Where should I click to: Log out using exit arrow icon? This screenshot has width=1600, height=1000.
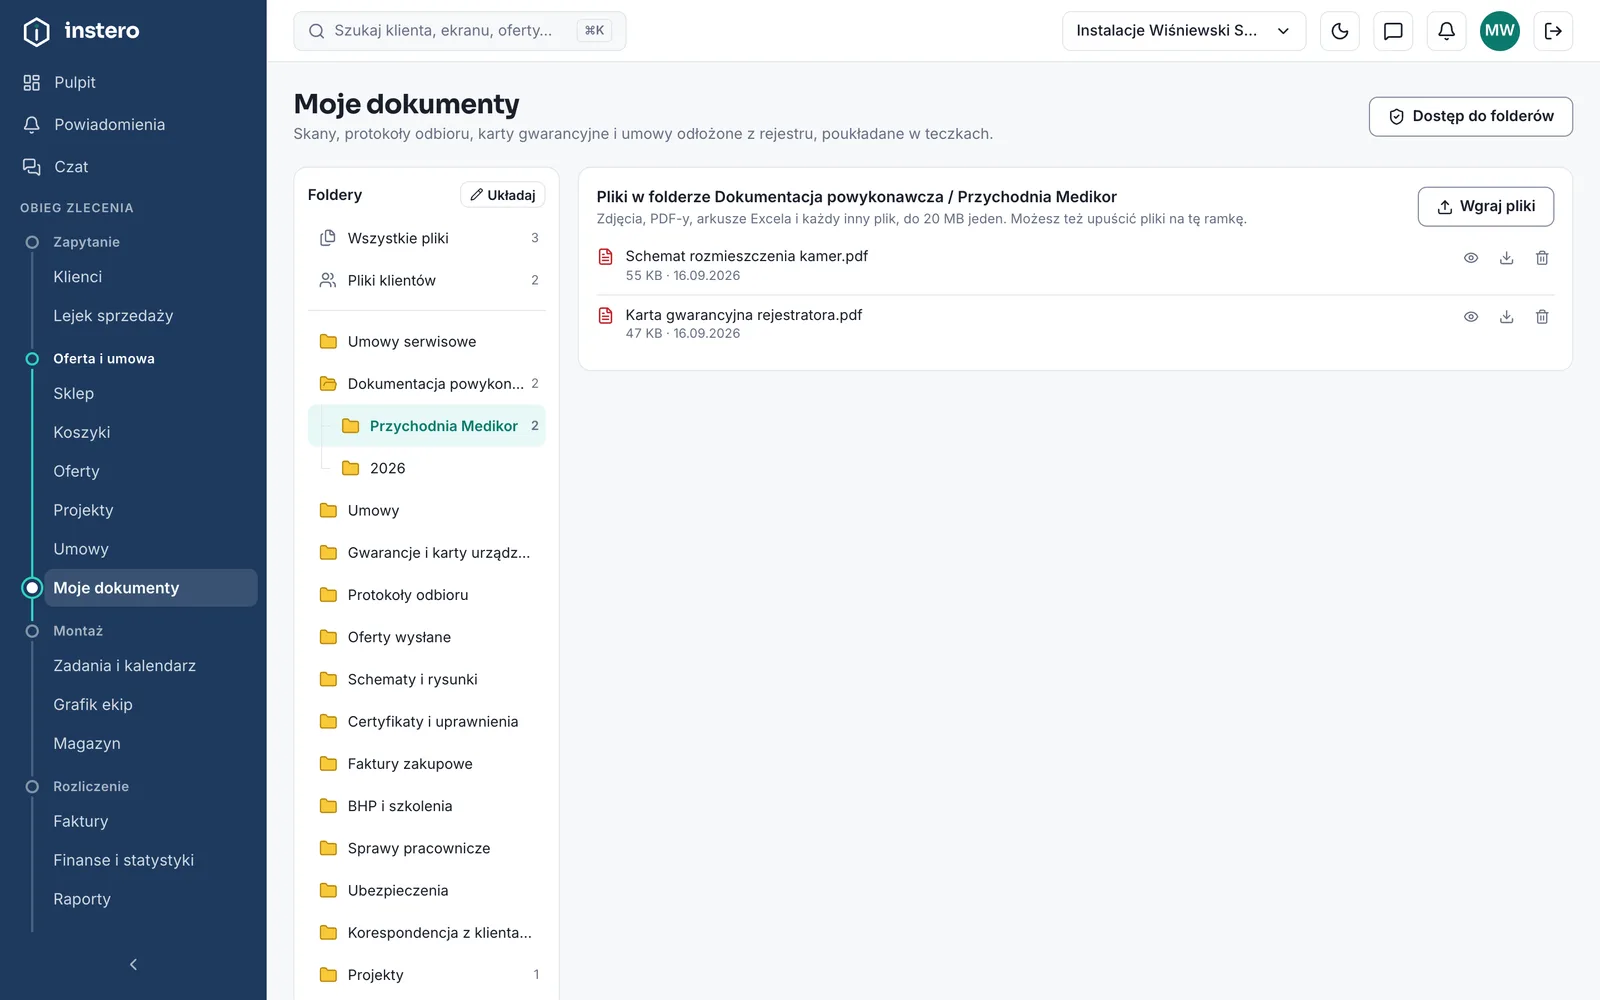click(x=1553, y=31)
